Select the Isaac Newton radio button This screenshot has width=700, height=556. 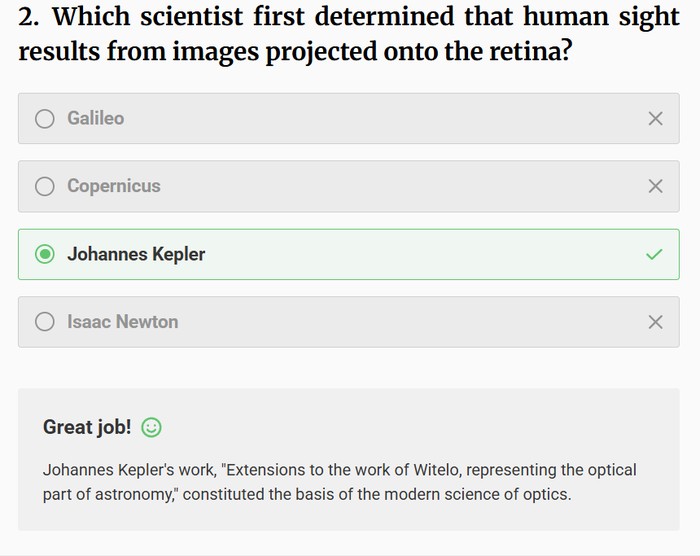pyautogui.click(x=45, y=322)
